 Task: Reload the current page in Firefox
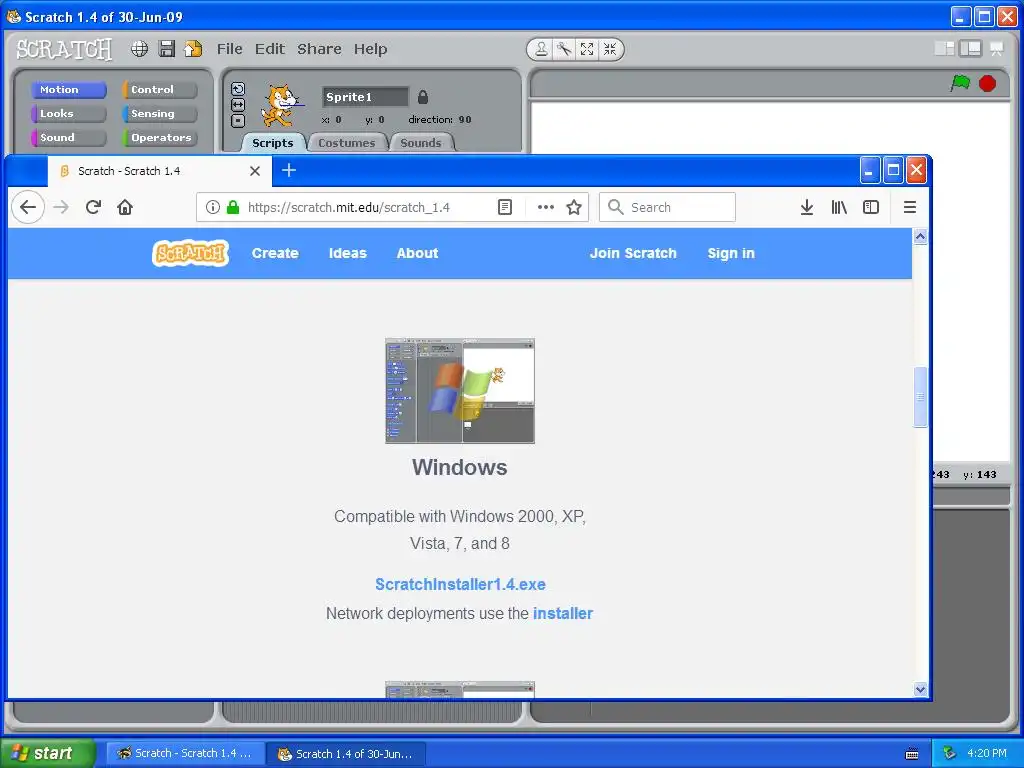(x=93, y=207)
